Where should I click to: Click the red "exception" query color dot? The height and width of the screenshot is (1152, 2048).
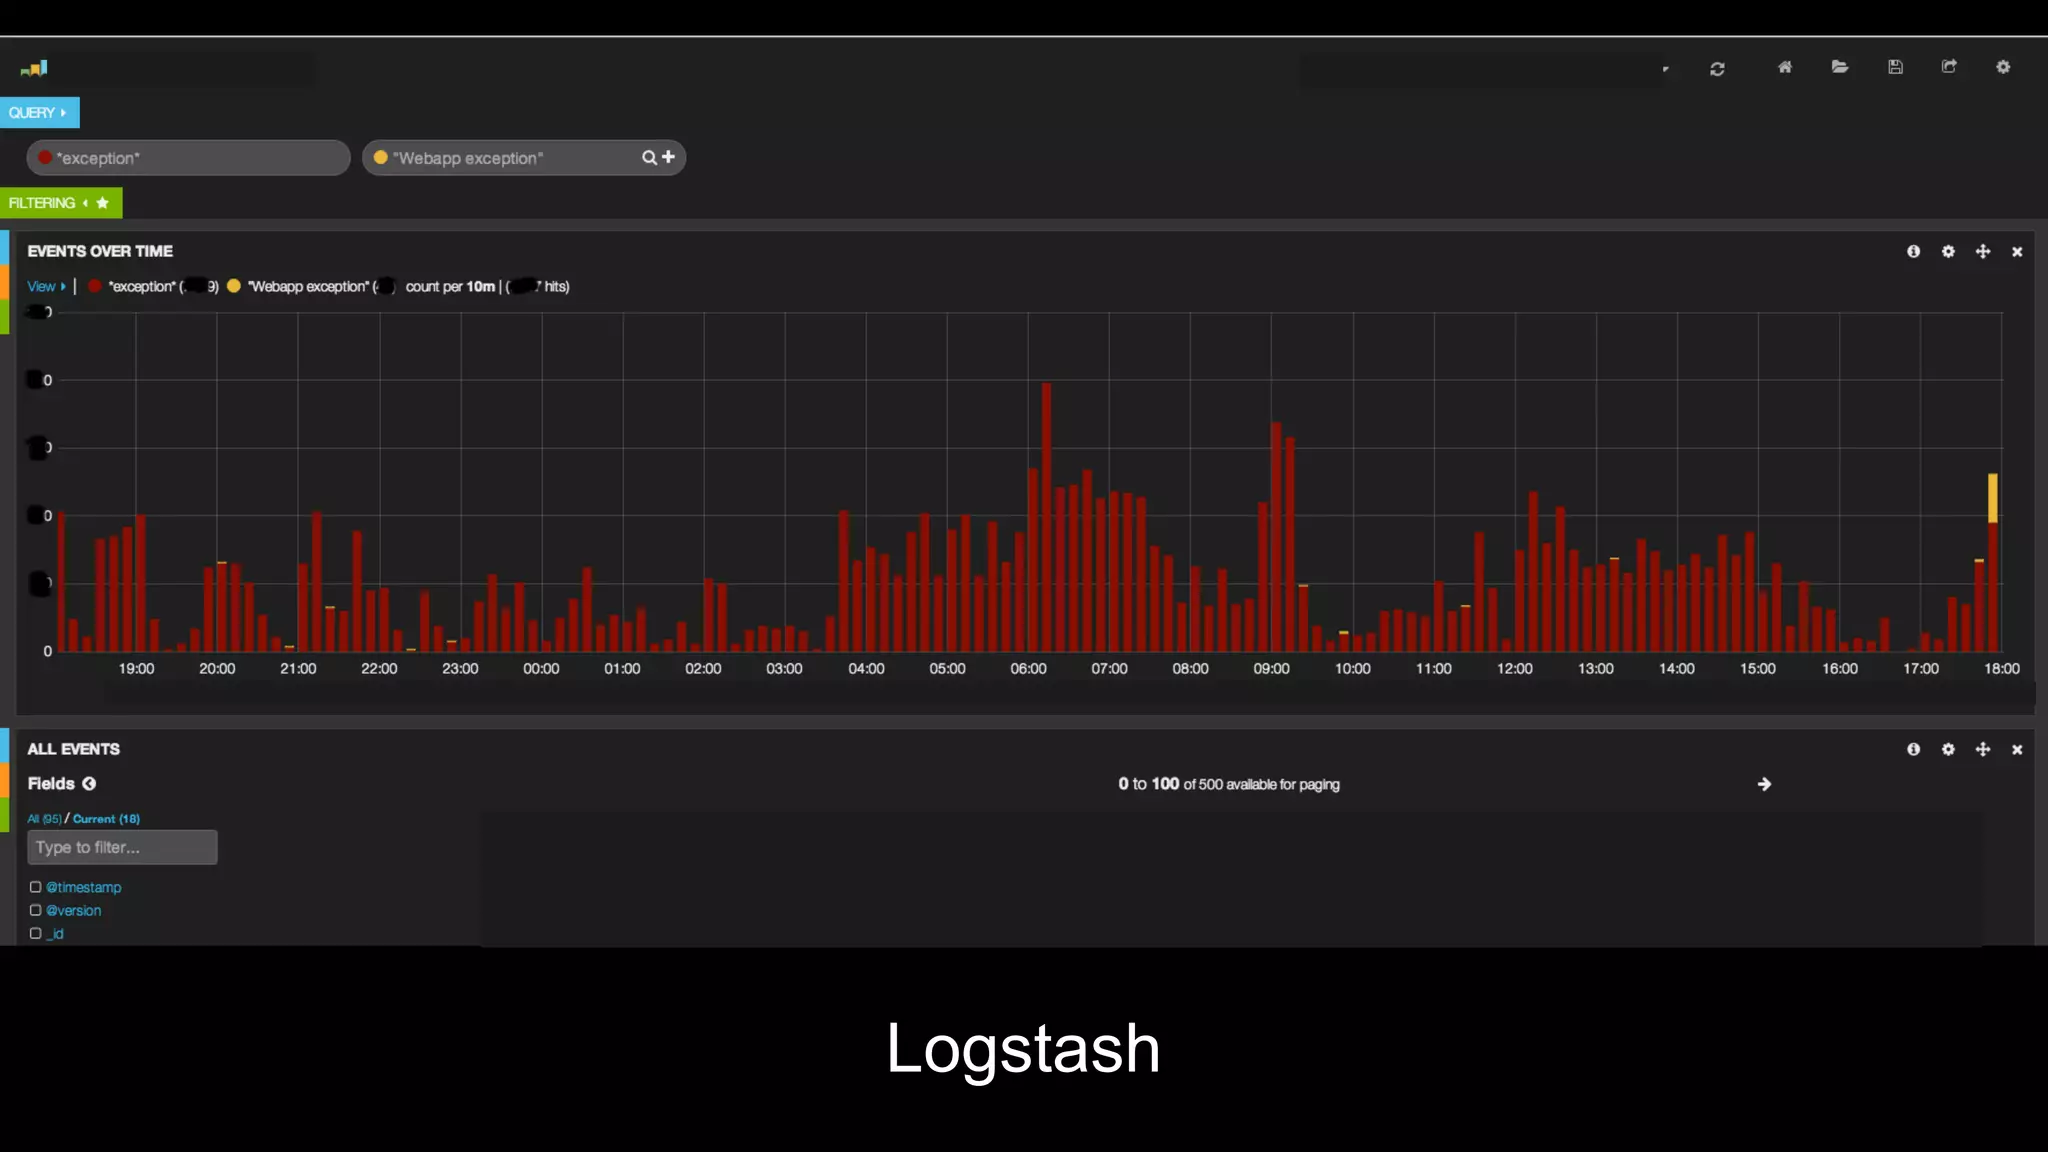[45, 157]
